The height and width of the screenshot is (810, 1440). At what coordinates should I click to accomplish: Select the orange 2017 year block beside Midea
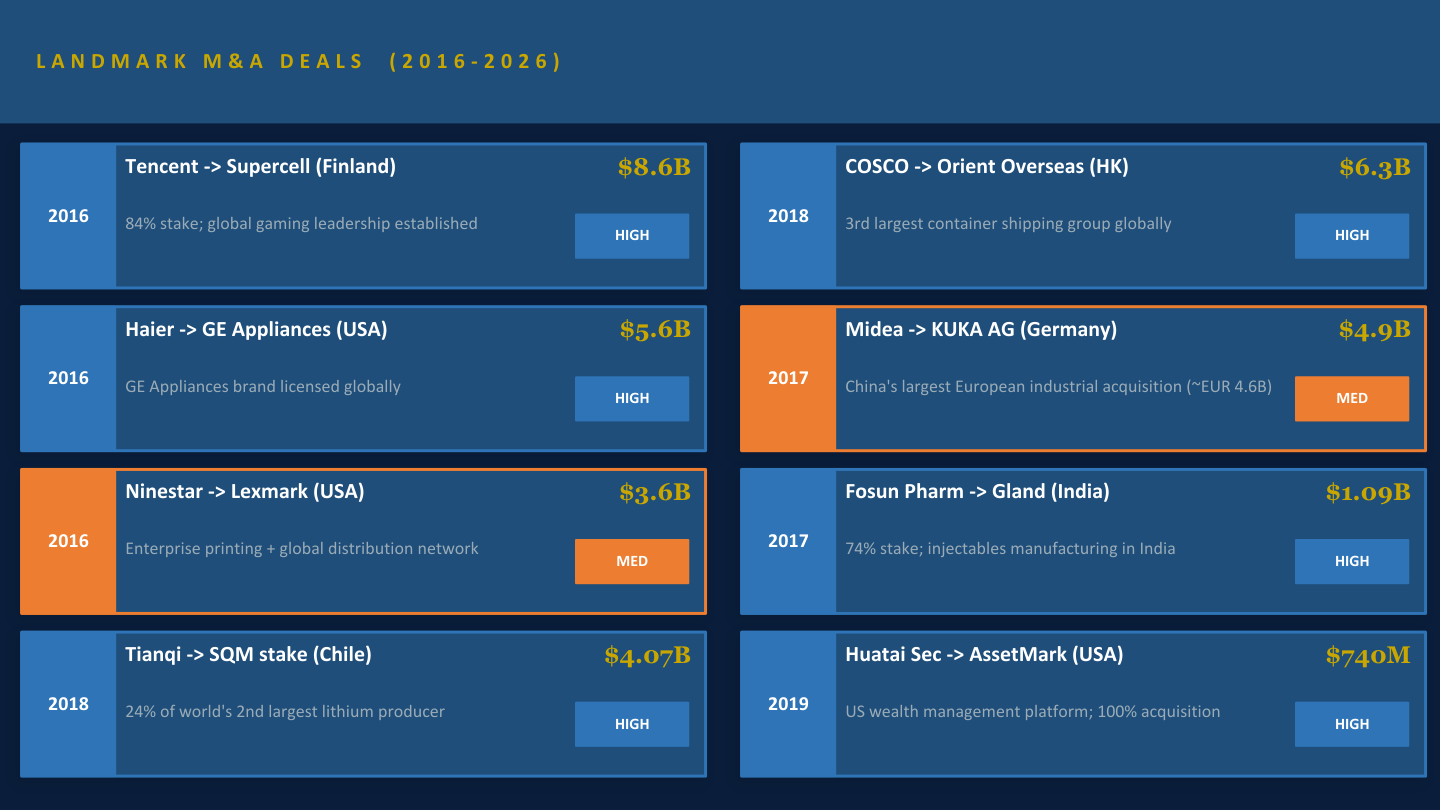788,378
